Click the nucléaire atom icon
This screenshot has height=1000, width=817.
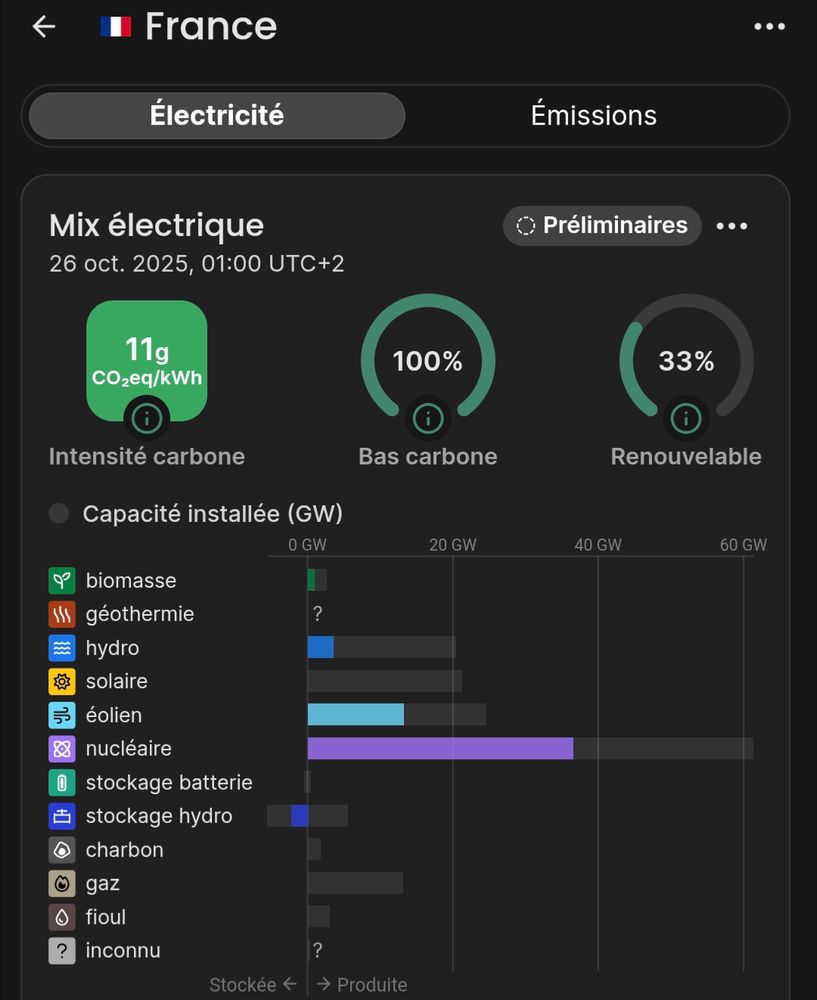click(x=61, y=748)
